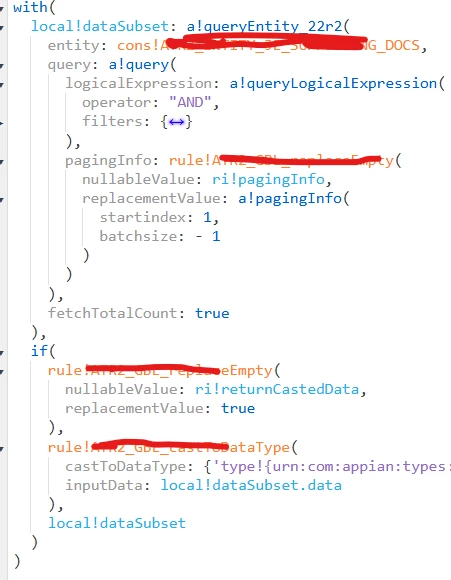
Task: Click the 'a!query' function call
Action: 138,65
